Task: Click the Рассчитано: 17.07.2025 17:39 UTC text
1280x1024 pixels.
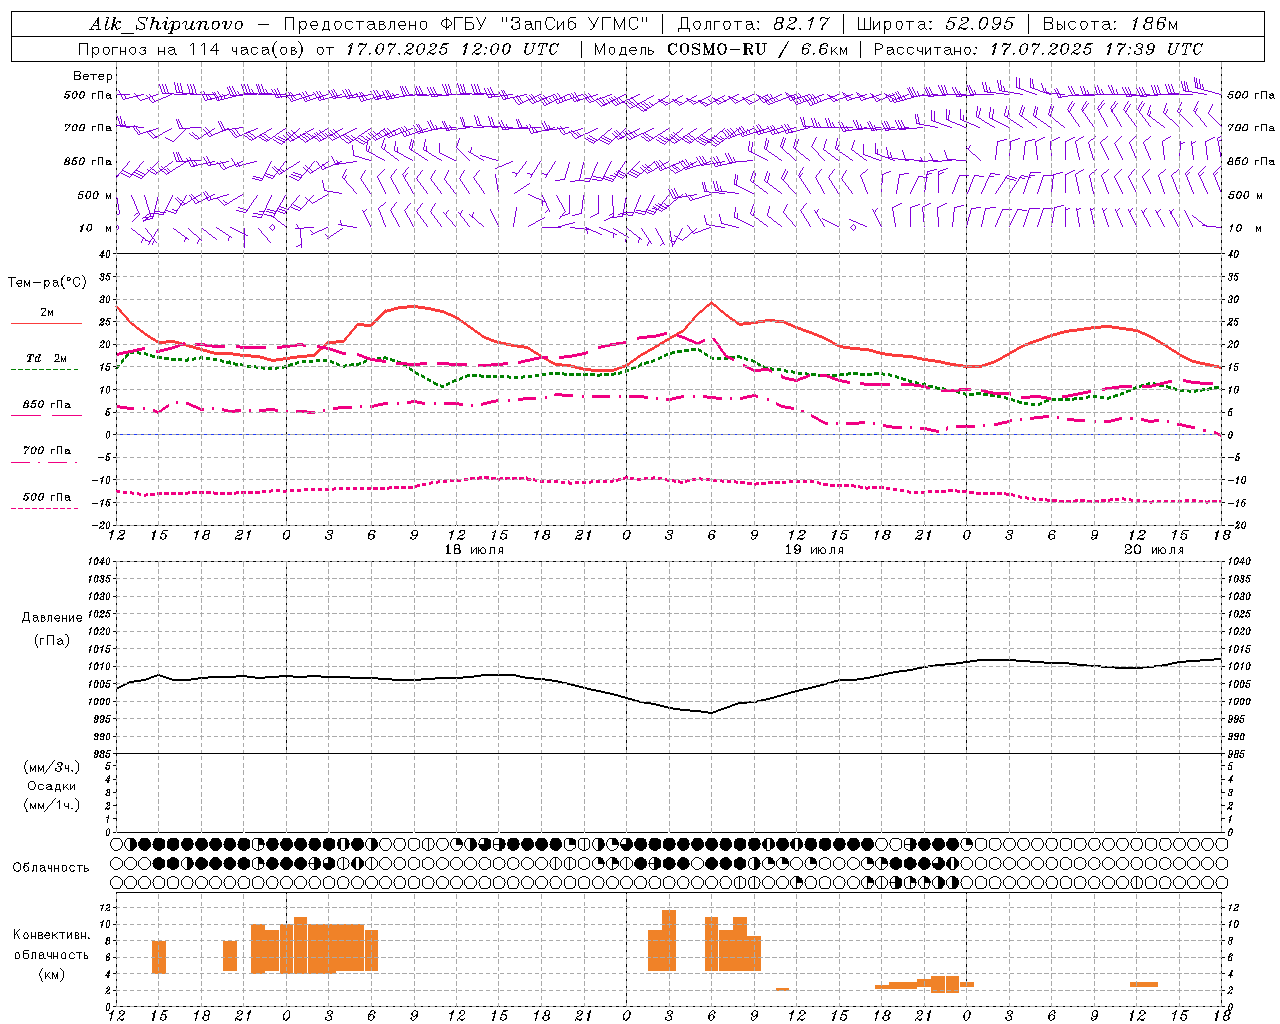Action: click(1038, 49)
